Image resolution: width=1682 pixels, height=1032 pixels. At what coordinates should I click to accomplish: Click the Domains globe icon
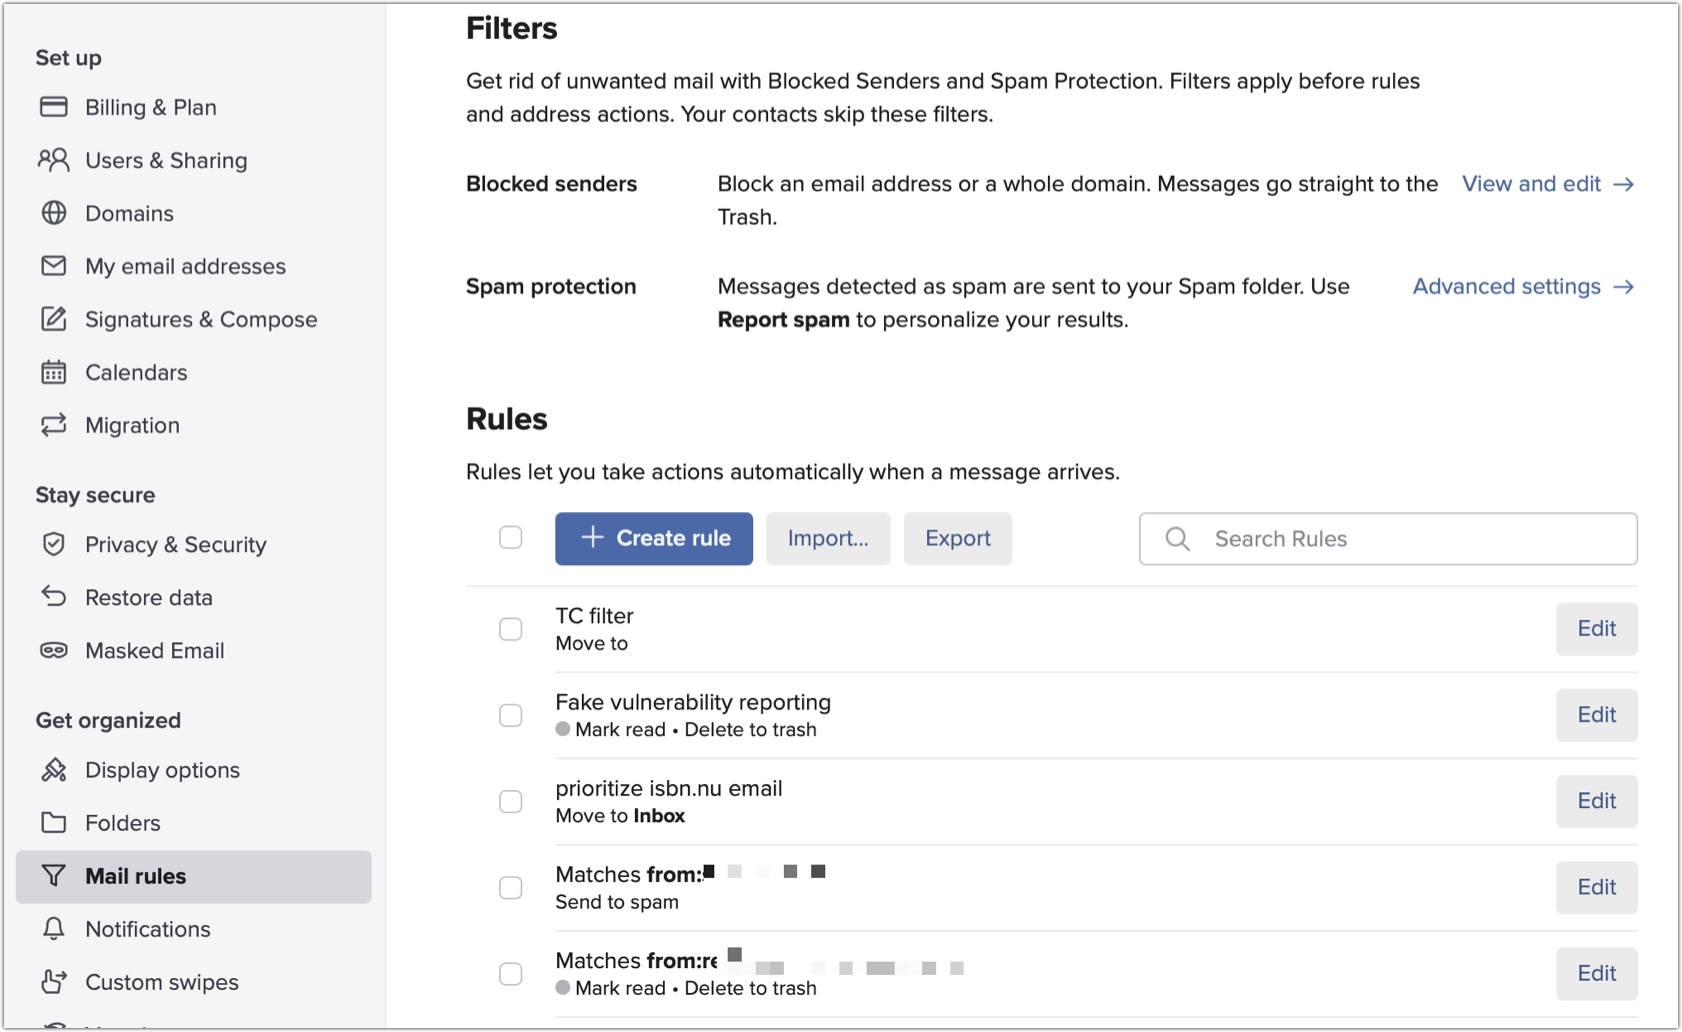coord(54,213)
